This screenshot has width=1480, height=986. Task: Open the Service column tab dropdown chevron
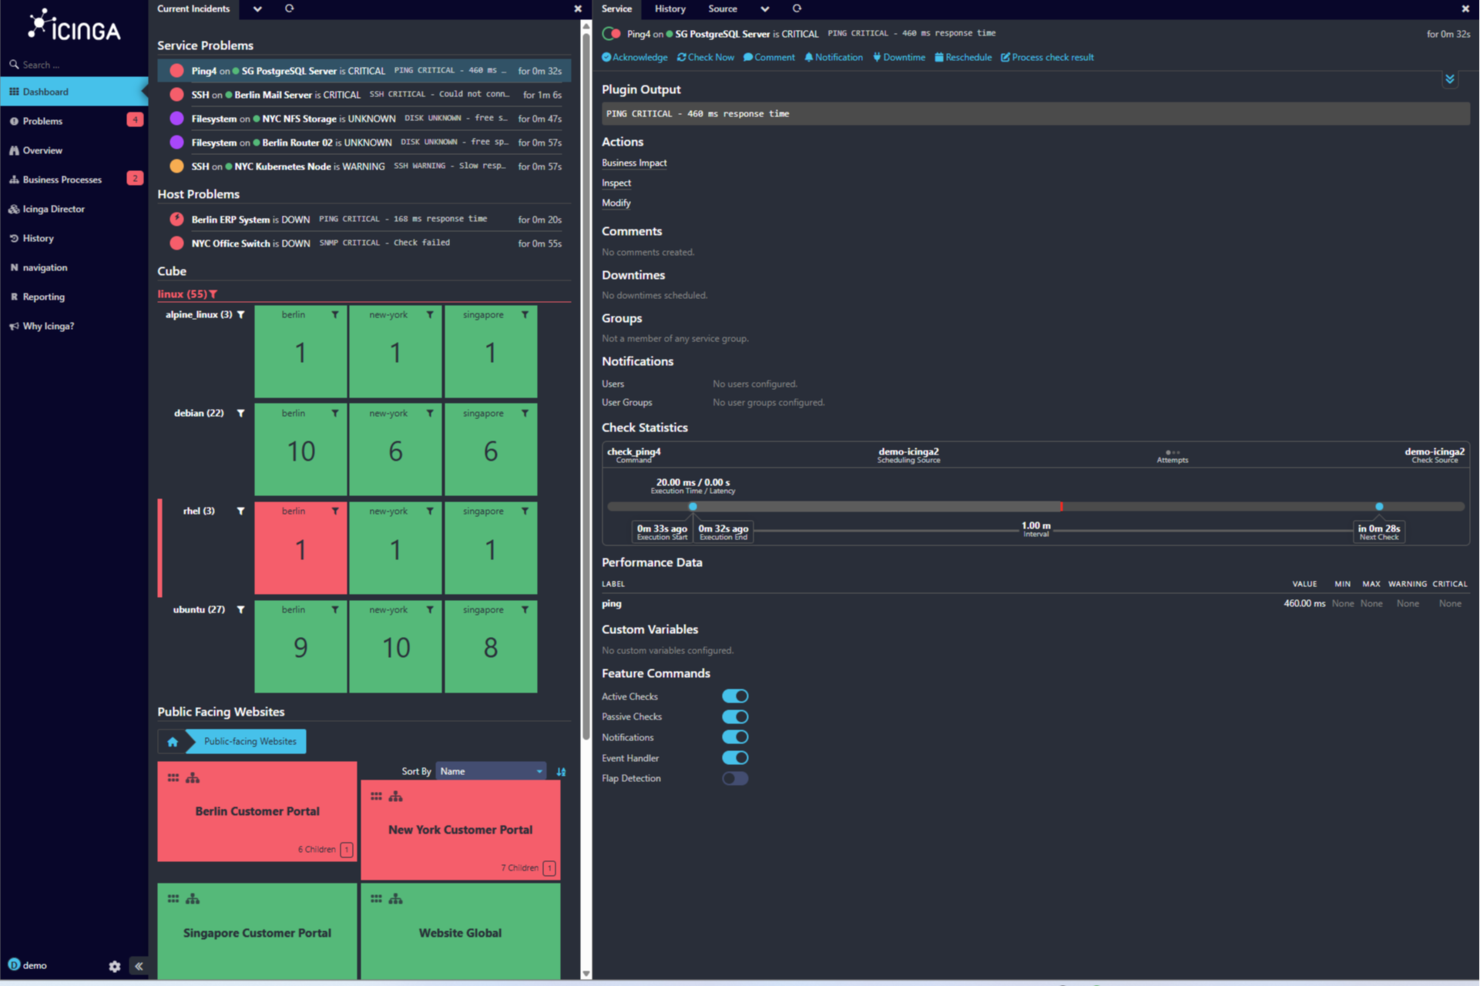coord(765,9)
